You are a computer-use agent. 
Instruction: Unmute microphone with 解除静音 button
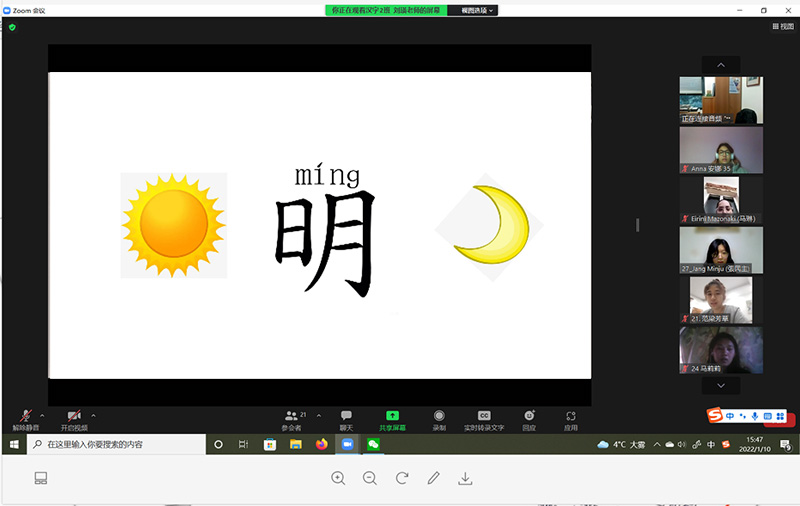tap(25, 418)
